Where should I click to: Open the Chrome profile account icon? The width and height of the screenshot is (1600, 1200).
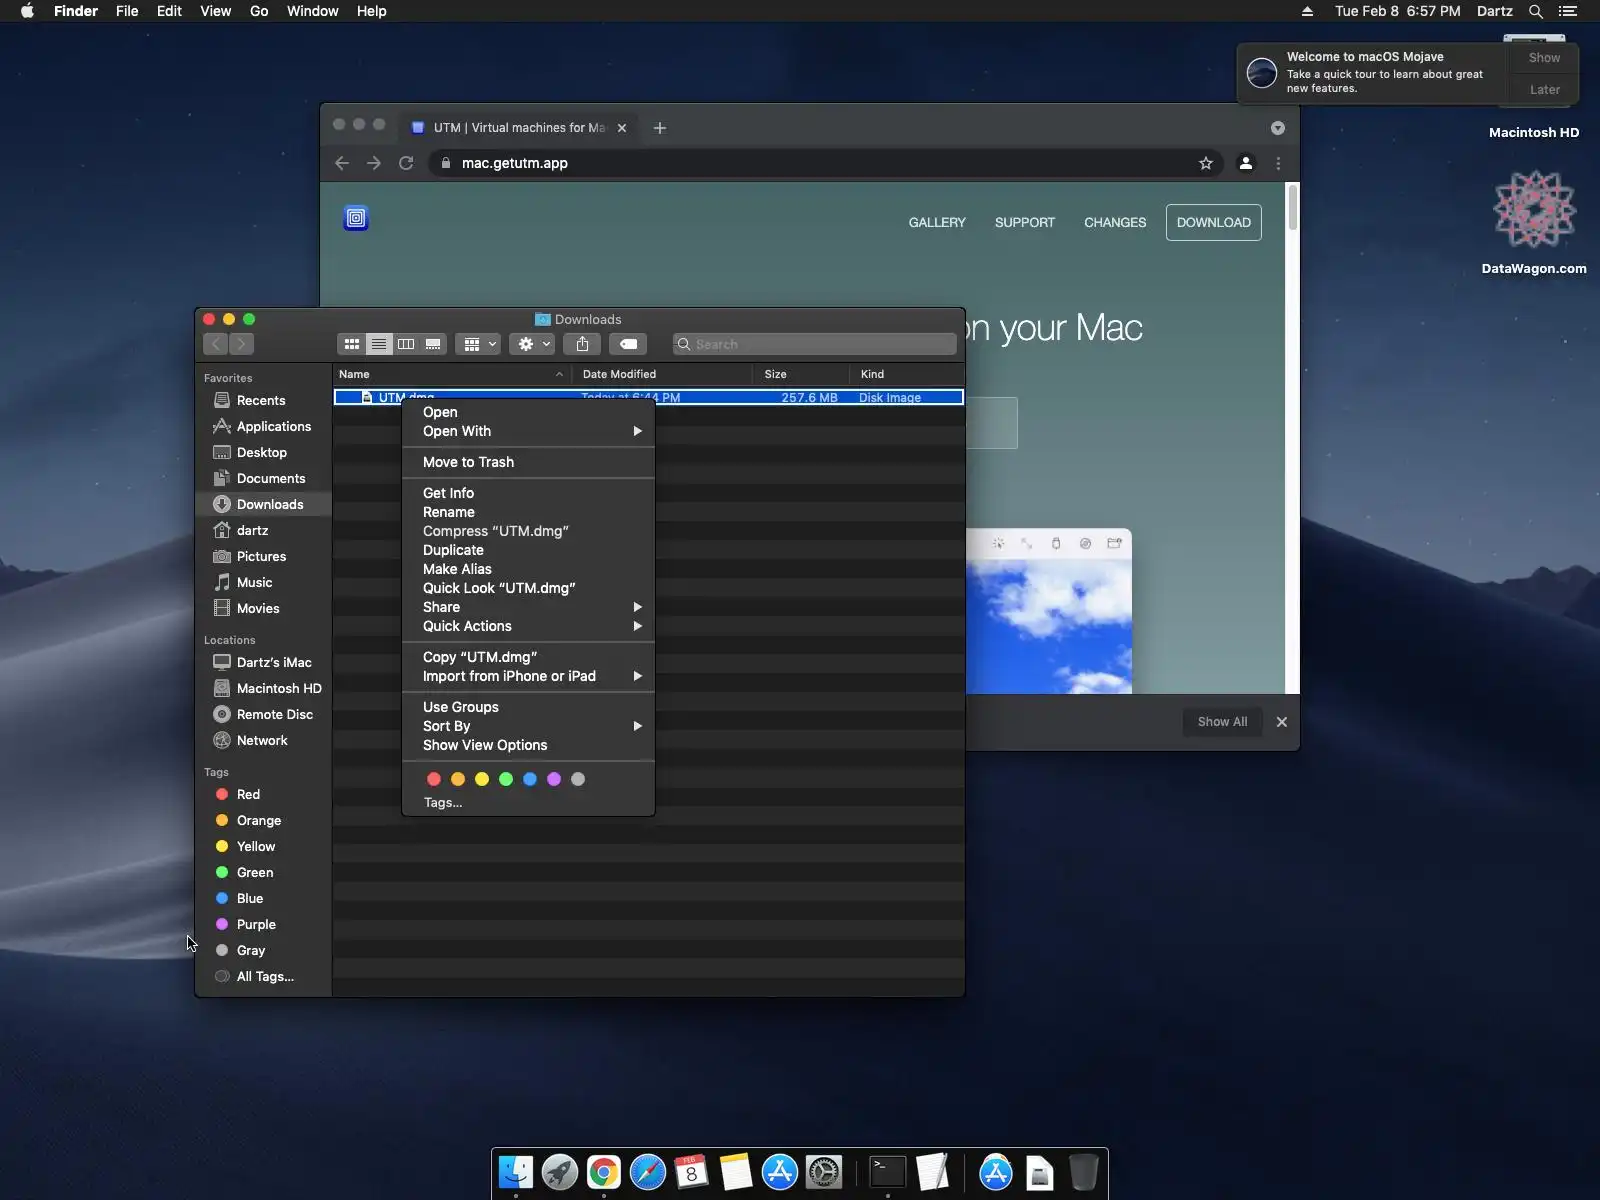pyautogui.click(x=1246, y=163)
